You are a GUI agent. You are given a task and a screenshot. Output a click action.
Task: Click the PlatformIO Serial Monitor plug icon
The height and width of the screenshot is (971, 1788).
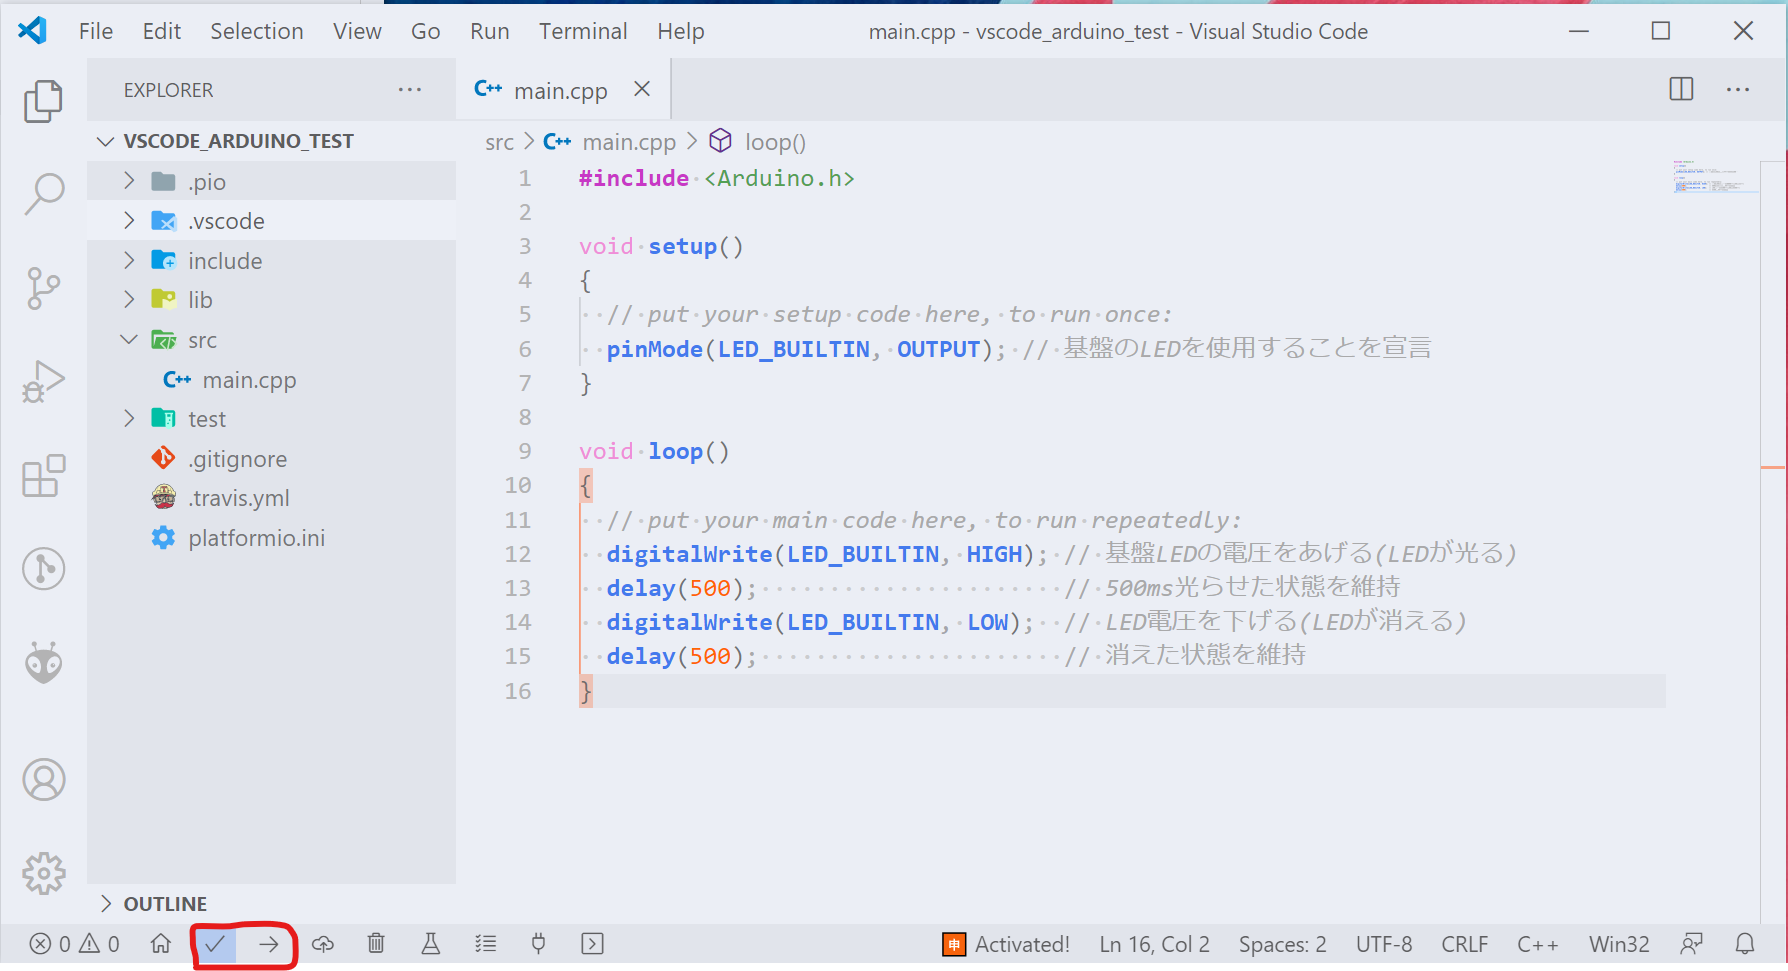(x=539, y=943)
